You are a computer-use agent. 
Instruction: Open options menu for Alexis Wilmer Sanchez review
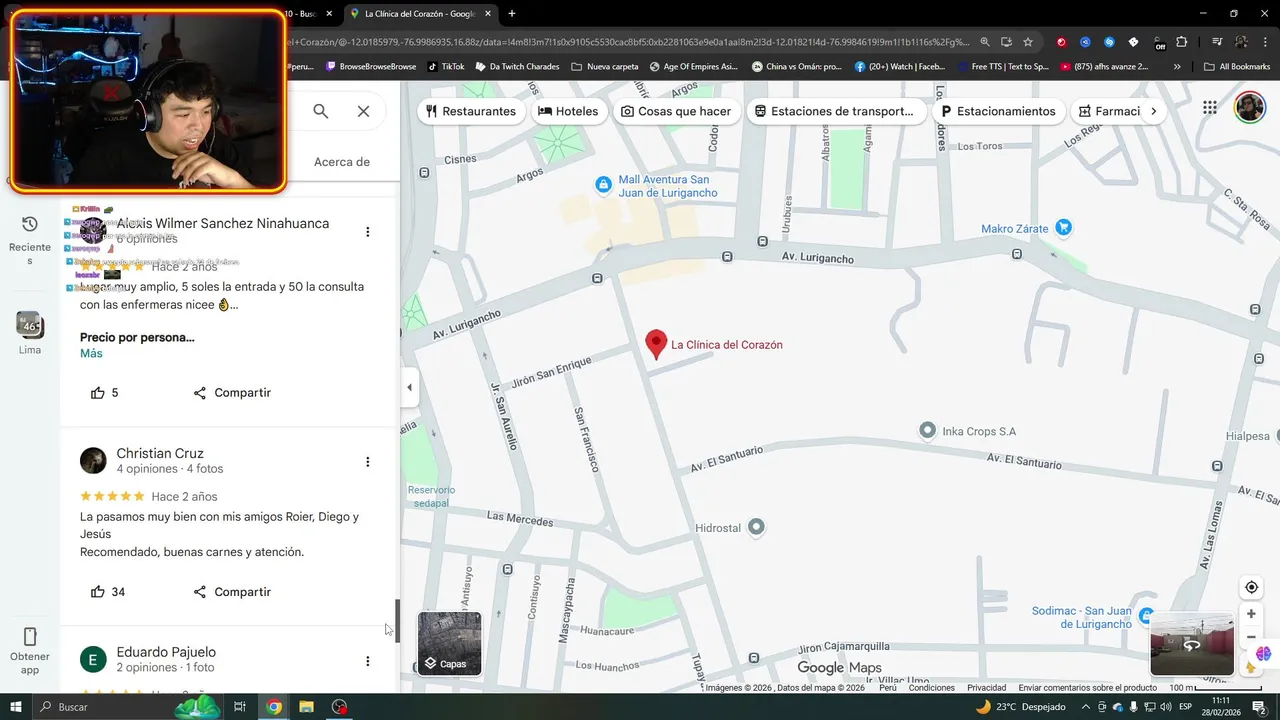coord(367,232)
